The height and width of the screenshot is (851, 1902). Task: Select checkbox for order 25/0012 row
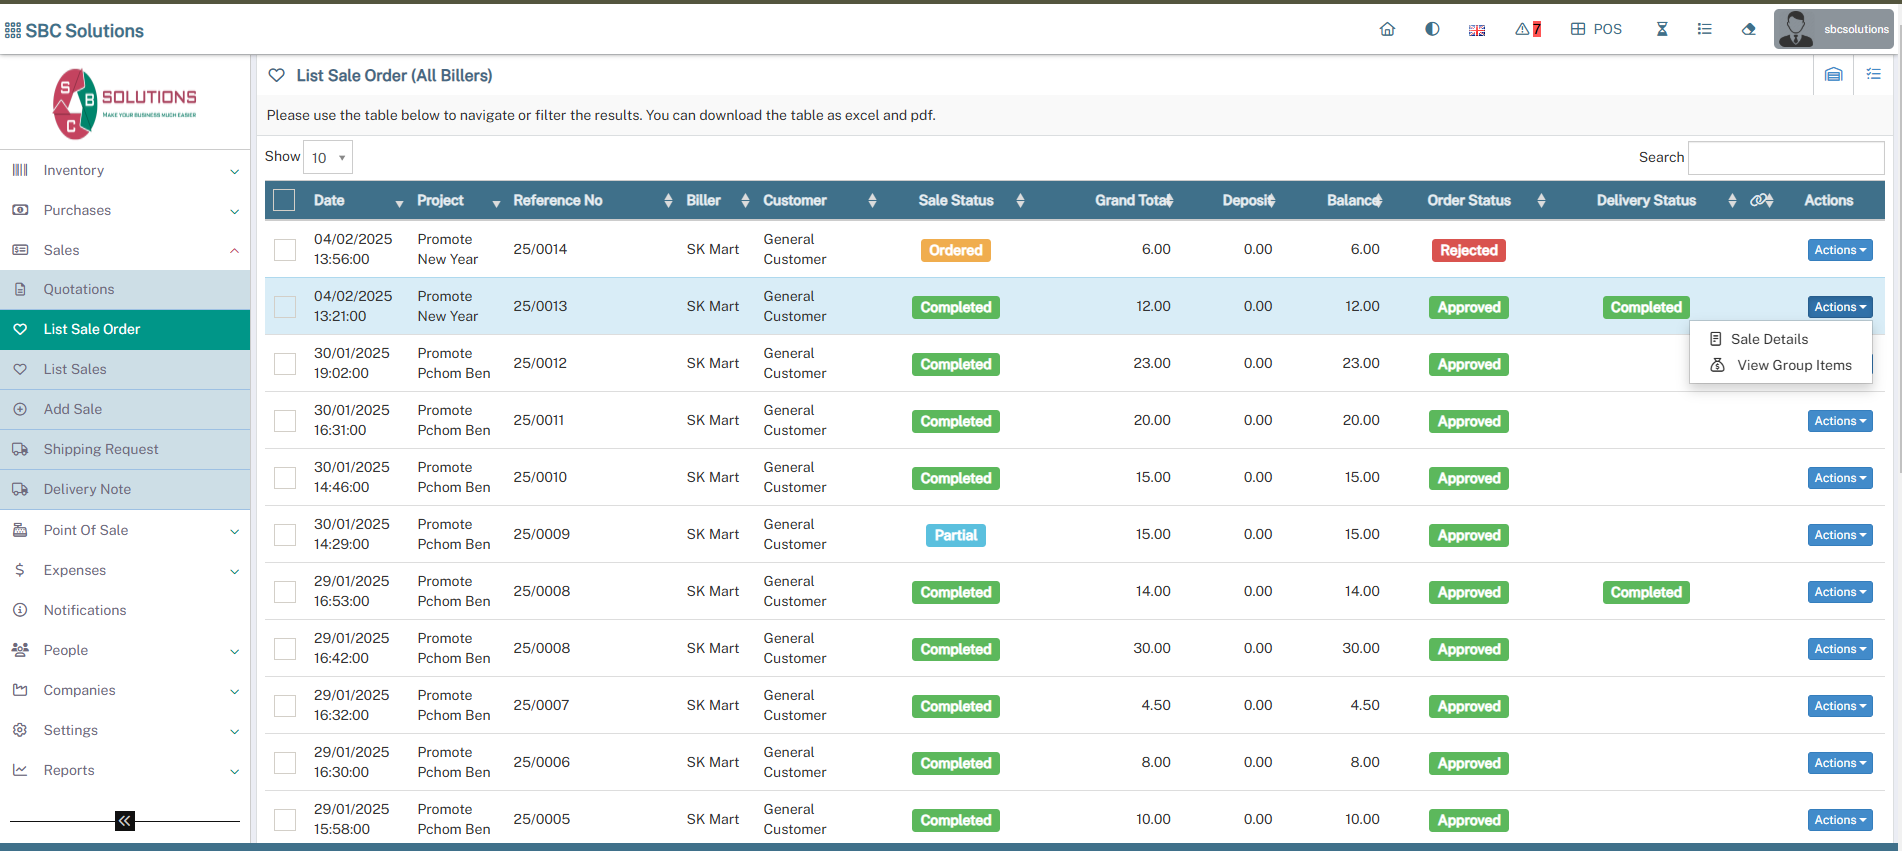pos(285,364)
